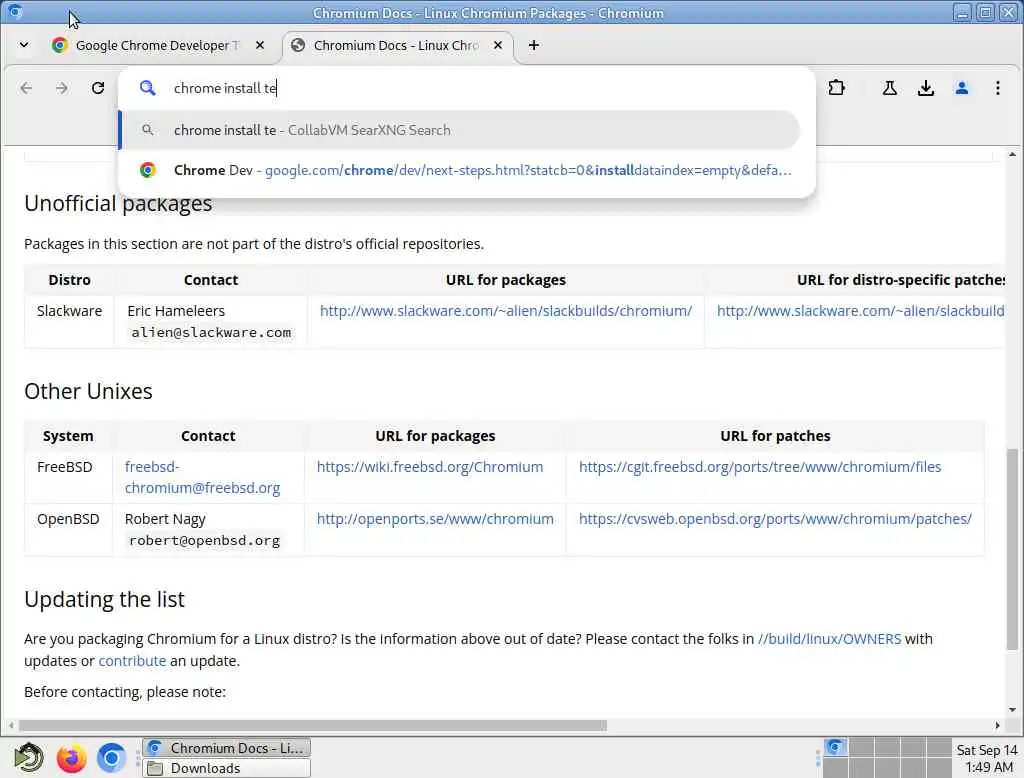The width and height of the screenshot is (1024, 778).
Task: Open the Downloads toolbar icon
Action: 925,88
